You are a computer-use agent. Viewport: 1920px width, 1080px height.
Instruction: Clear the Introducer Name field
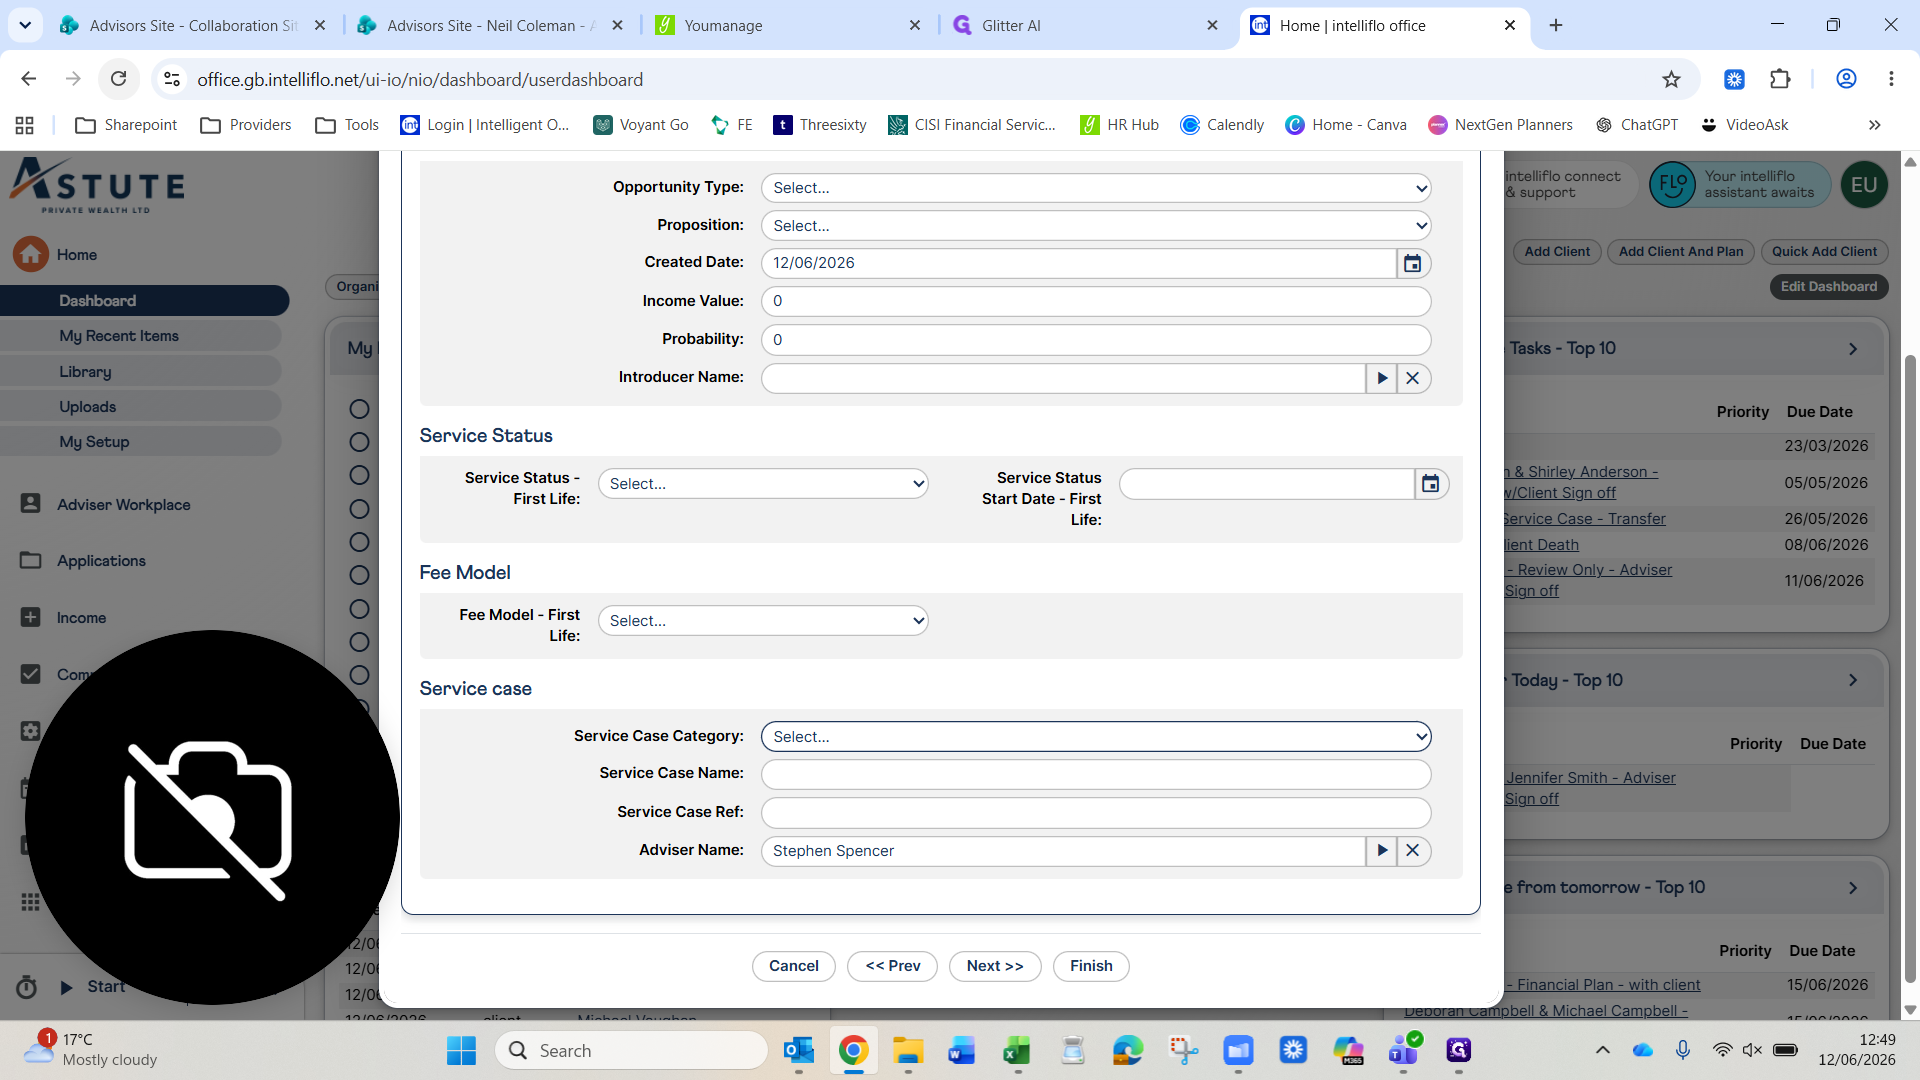pos(1413,378)
